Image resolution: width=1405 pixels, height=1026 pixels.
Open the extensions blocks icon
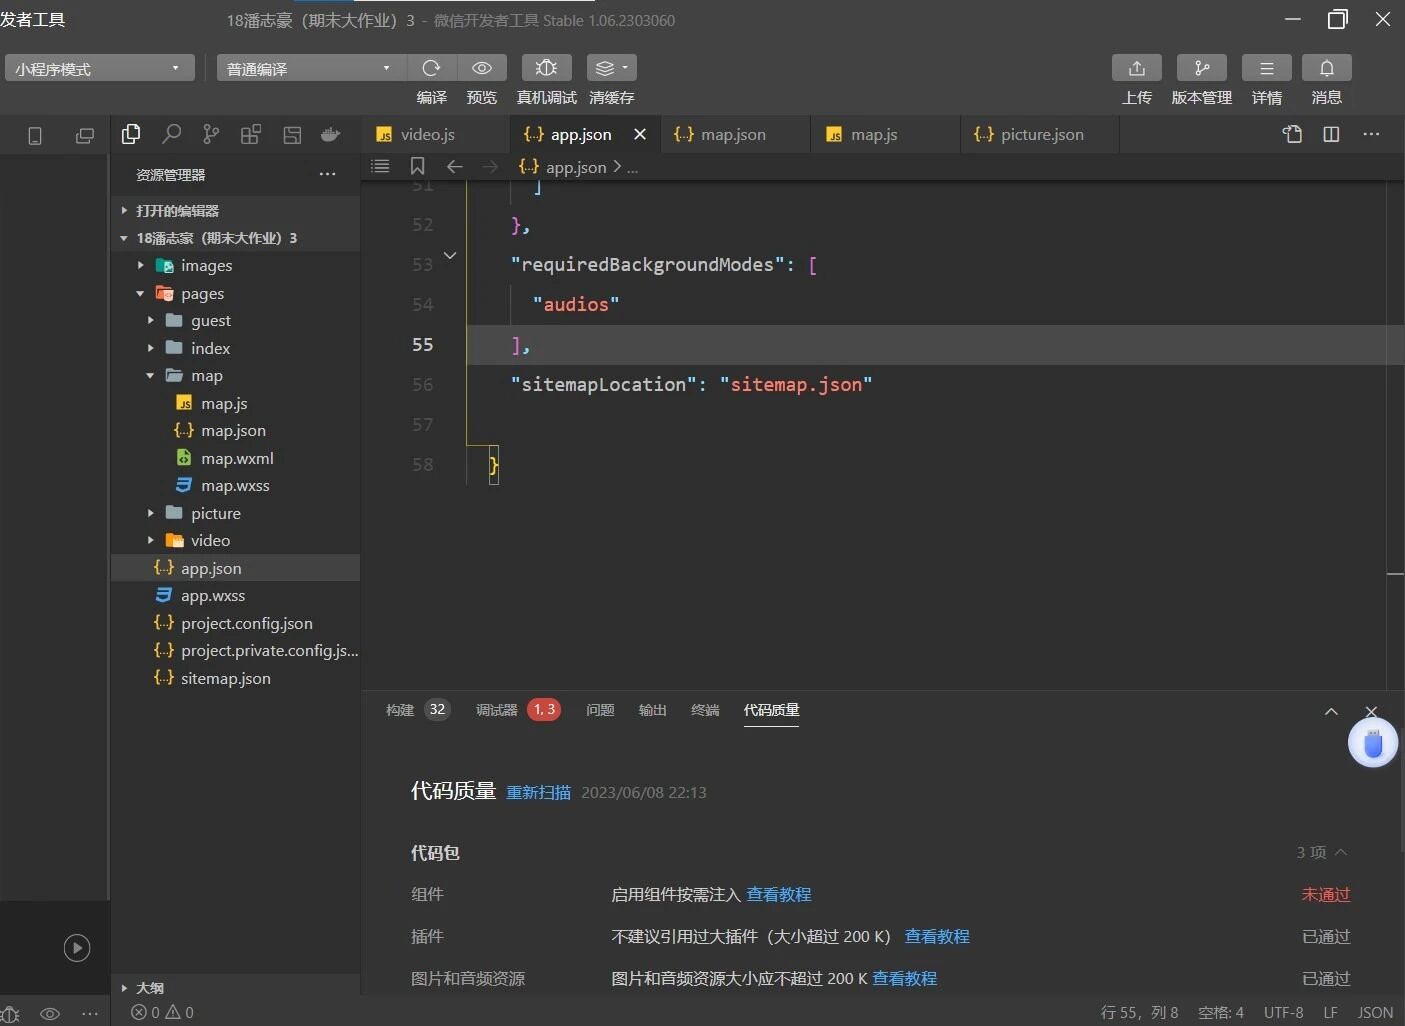(251, 134)
